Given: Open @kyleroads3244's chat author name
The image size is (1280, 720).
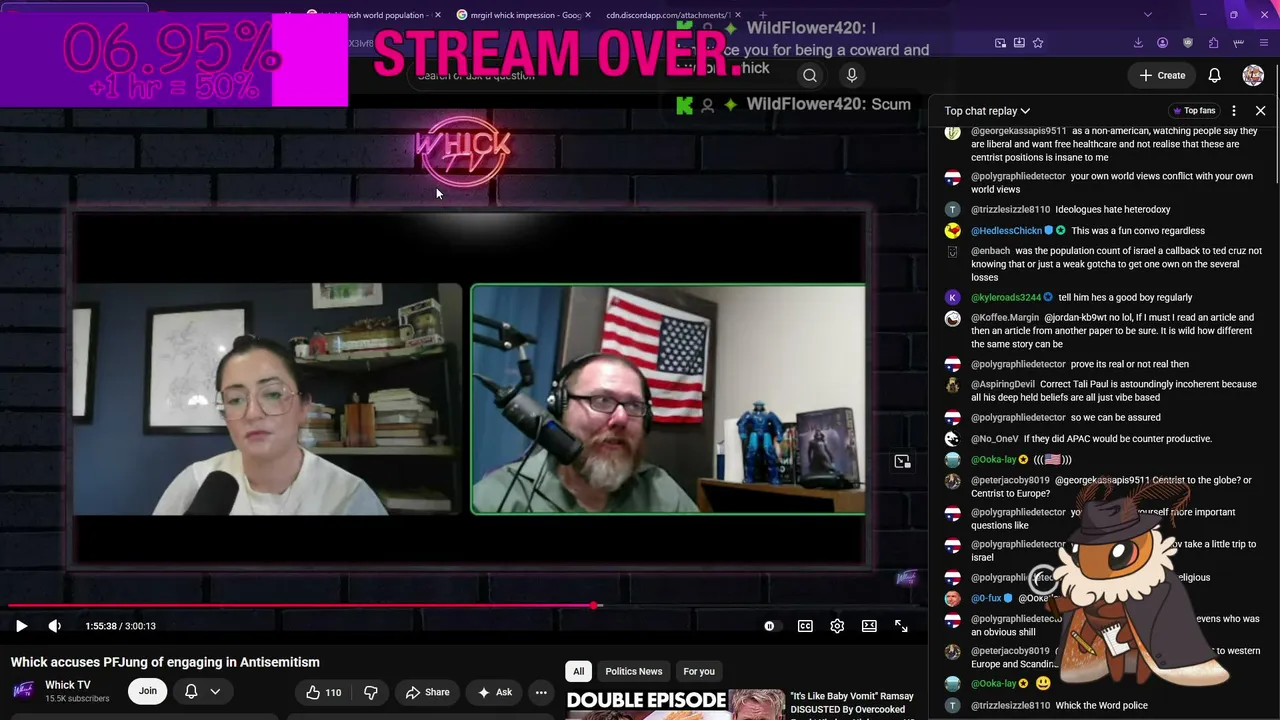Looking at the screenshot, I should 1006,297.
